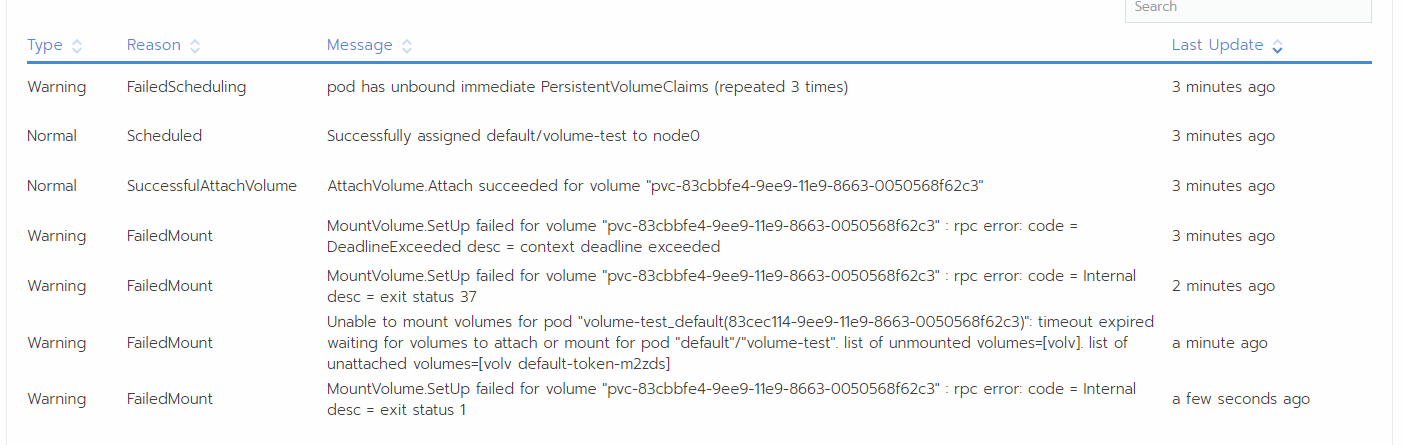
Task: Click the Last Update column header label
Action: click(x=1217, y=45)
